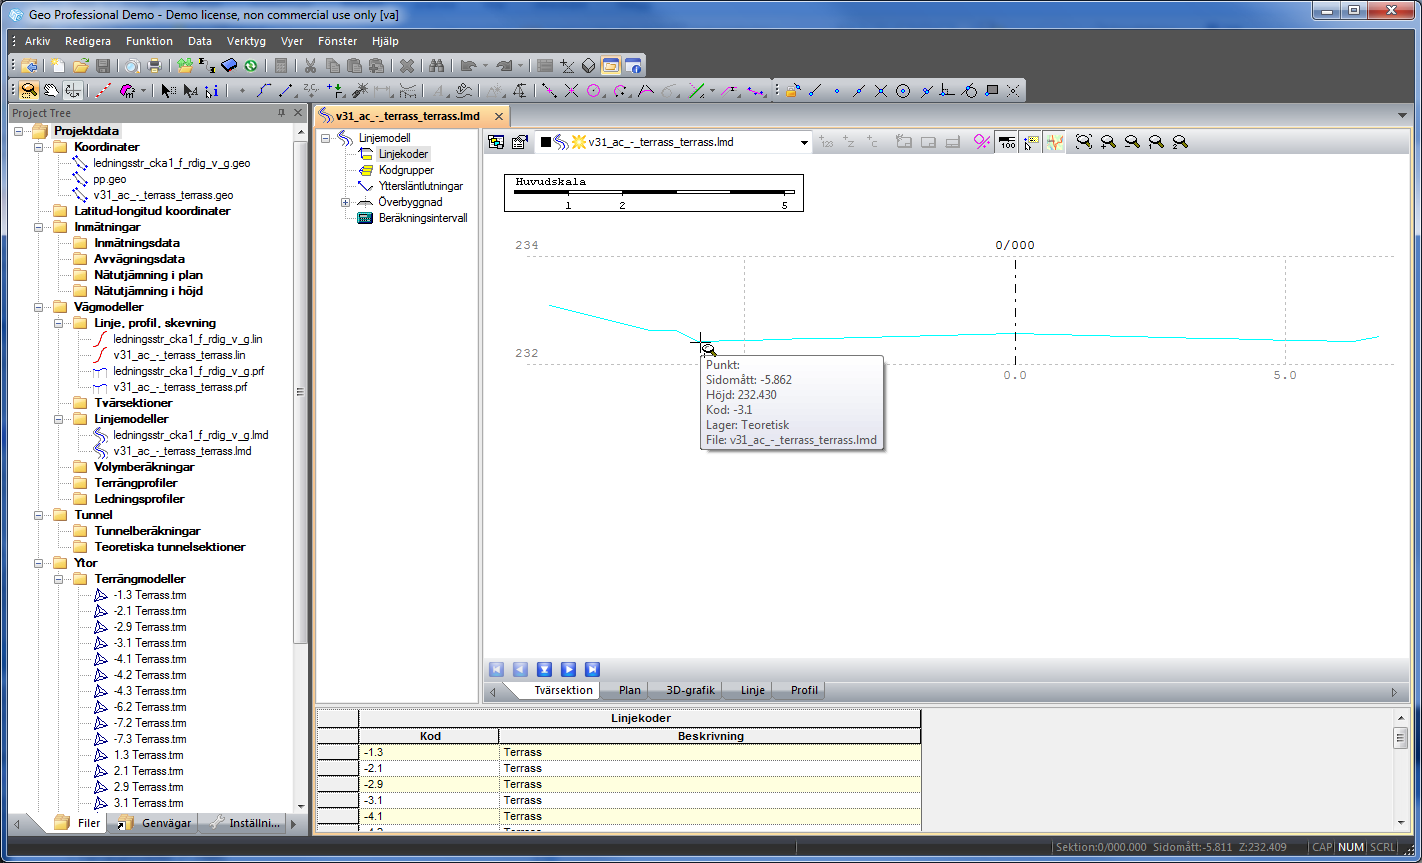Toggle the scale bar 100 button

[1007, 142]
